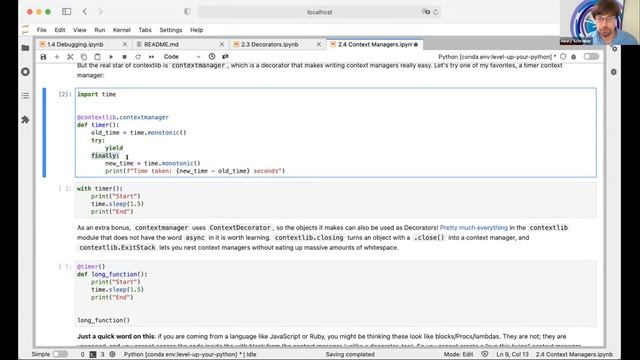
Task: Open the extension manager puzzle icon
Action: [25, 120]
